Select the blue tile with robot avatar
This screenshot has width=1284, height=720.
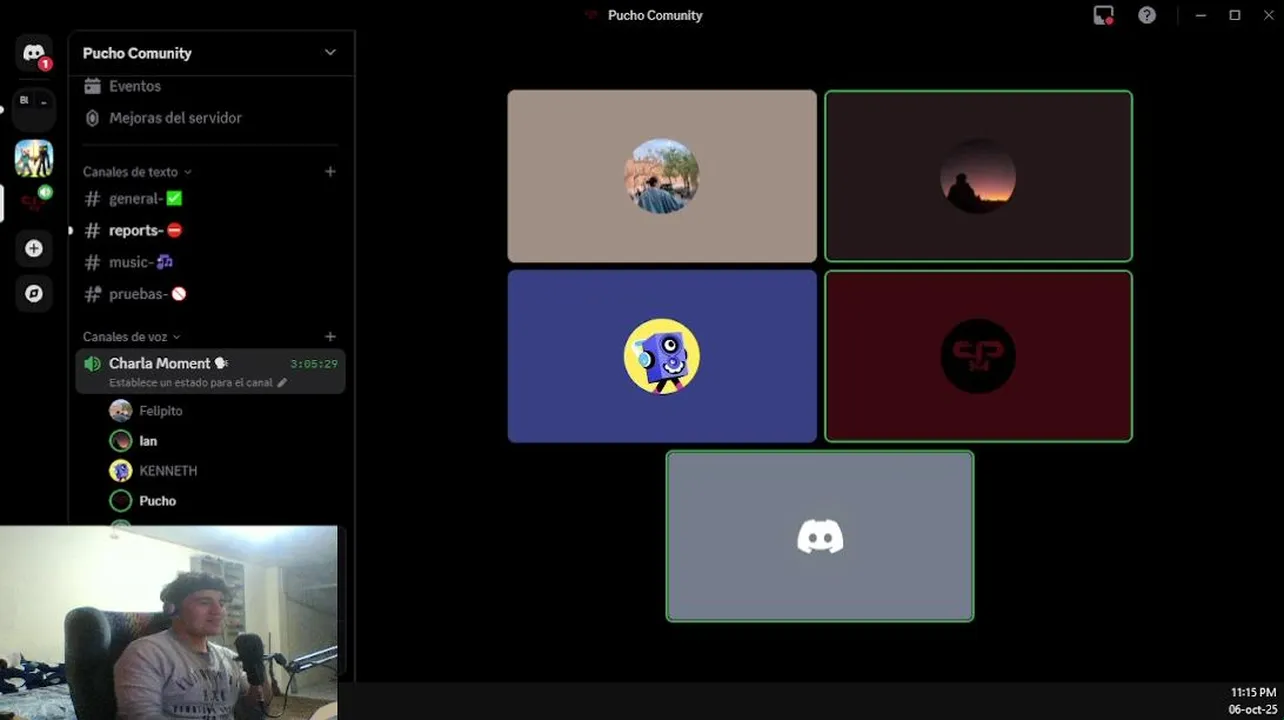click(662, 356)
